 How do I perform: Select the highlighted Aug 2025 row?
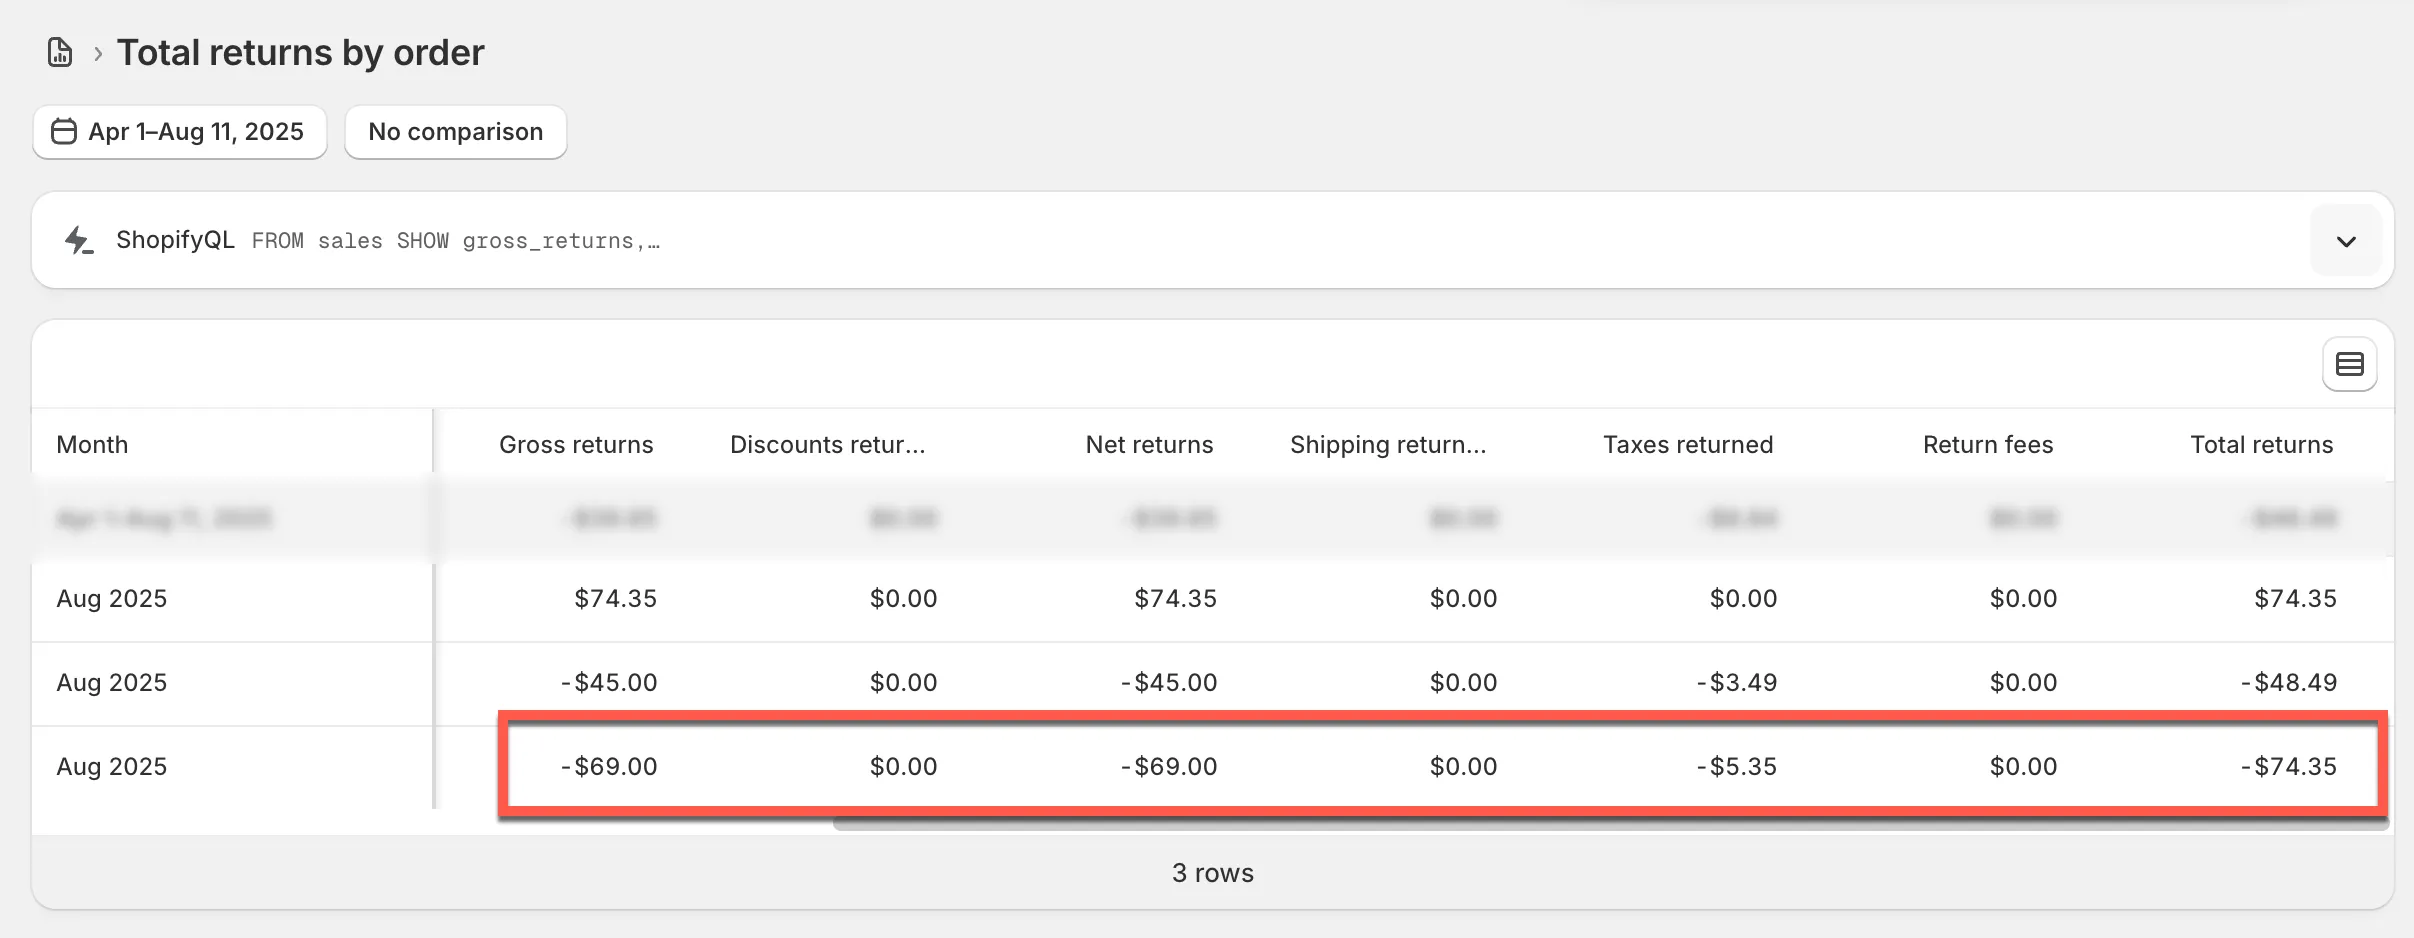[x=1200, y=765]
